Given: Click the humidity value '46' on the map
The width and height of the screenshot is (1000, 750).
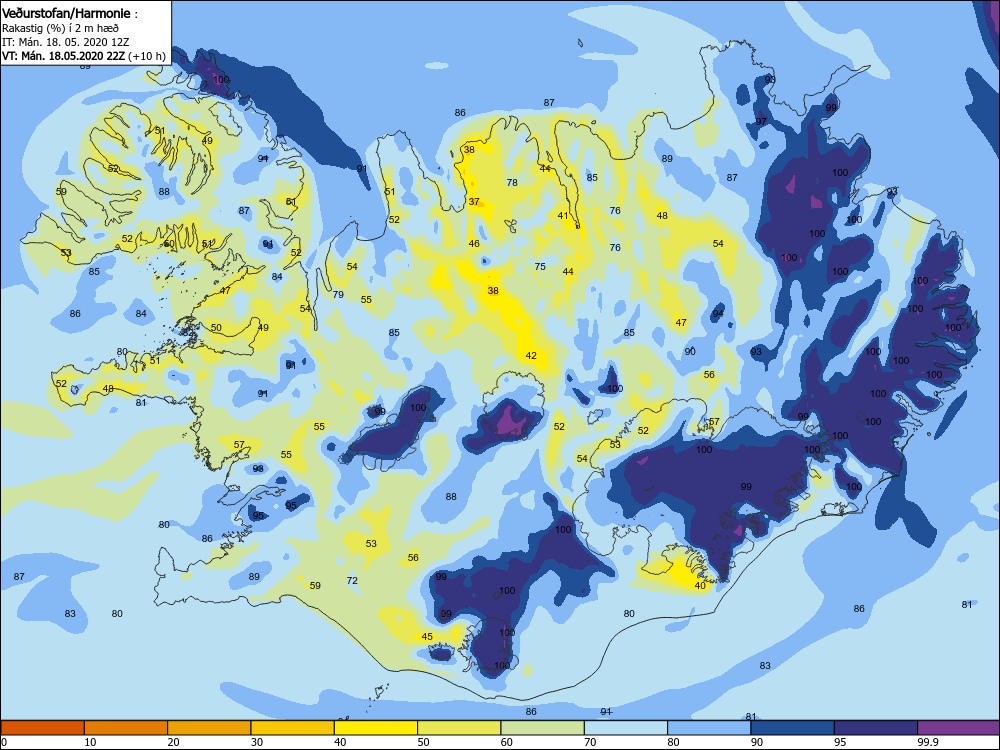Looking at the screenshot, I should coord(474,244).
